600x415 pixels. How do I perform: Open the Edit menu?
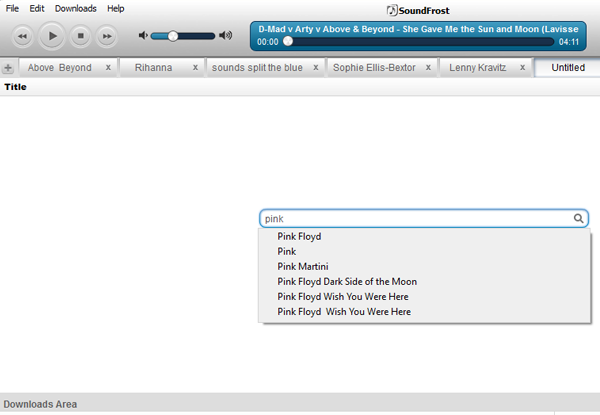coord(37,8)
